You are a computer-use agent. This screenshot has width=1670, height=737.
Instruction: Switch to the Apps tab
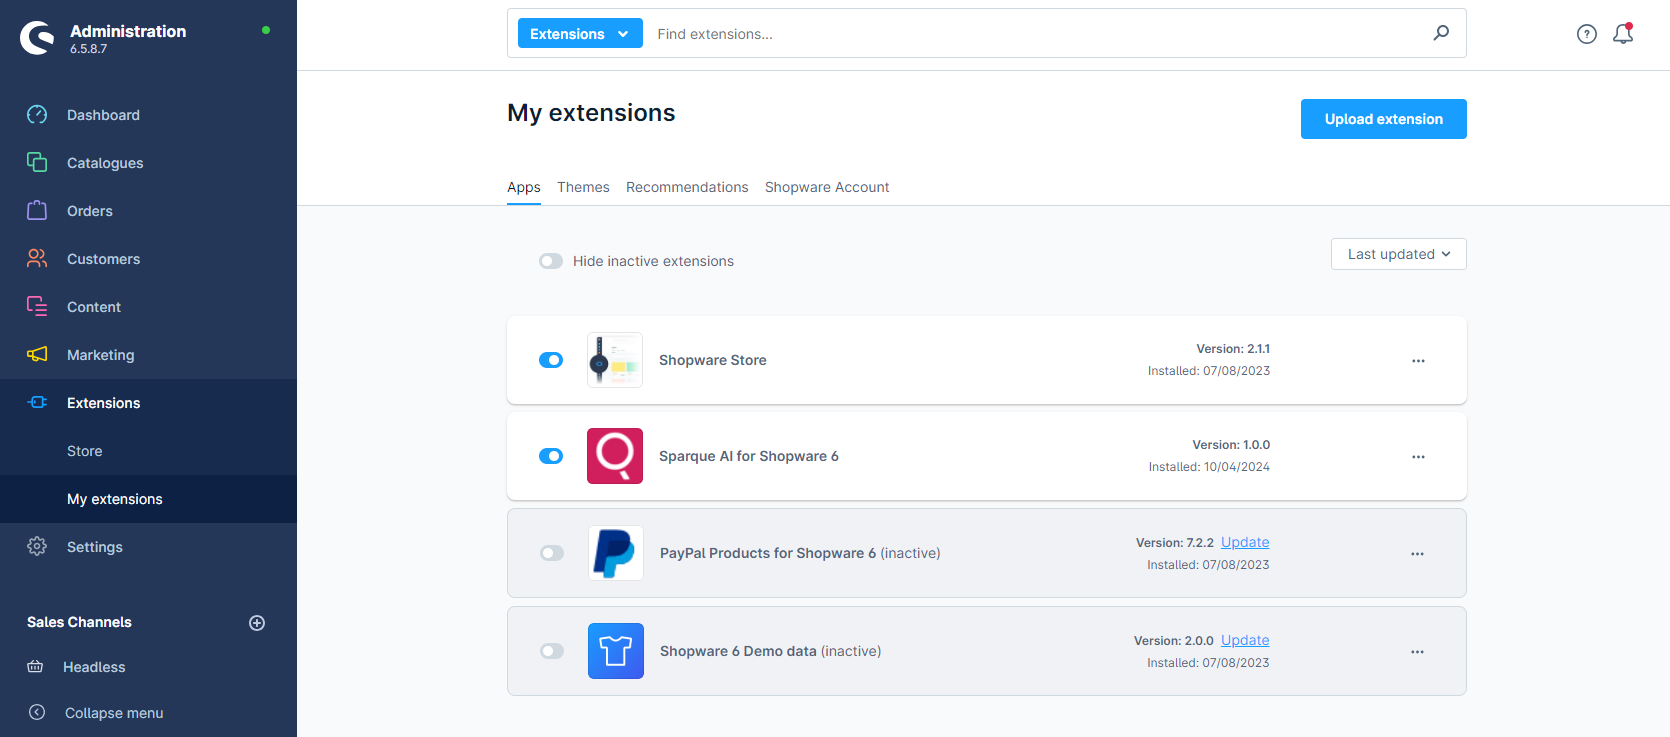pos(524,187)
